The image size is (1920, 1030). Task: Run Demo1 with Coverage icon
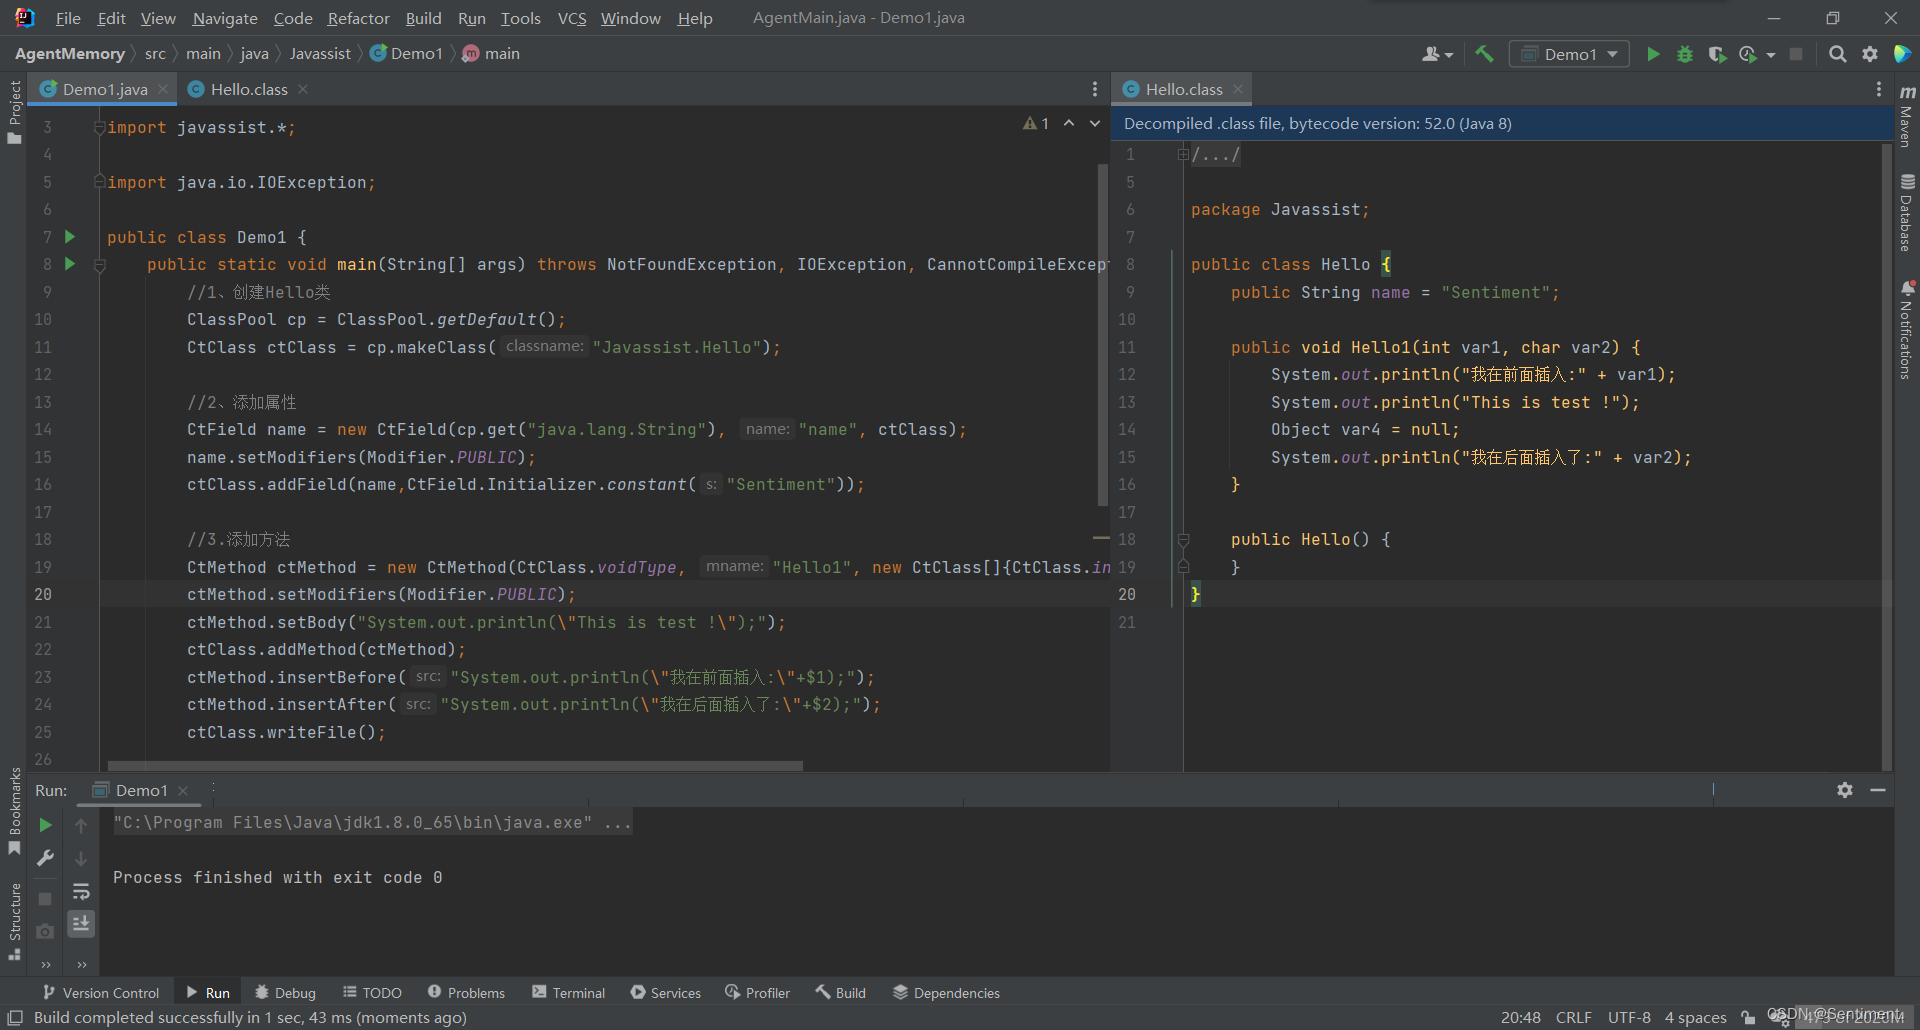tap(1717, 54)
